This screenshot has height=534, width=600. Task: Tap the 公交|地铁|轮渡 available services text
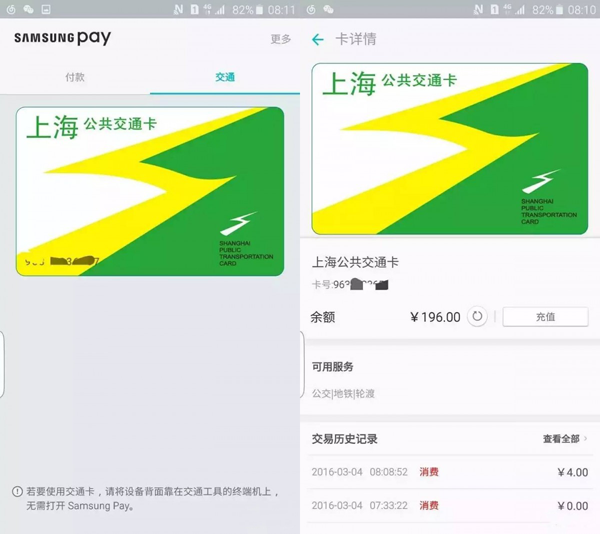click(x=348, y=393)
